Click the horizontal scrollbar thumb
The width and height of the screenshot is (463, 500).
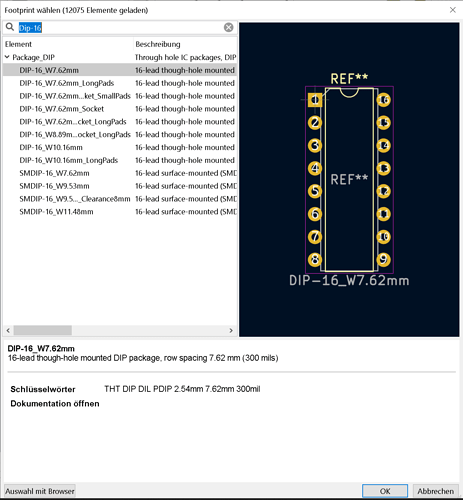coord(43,330)
